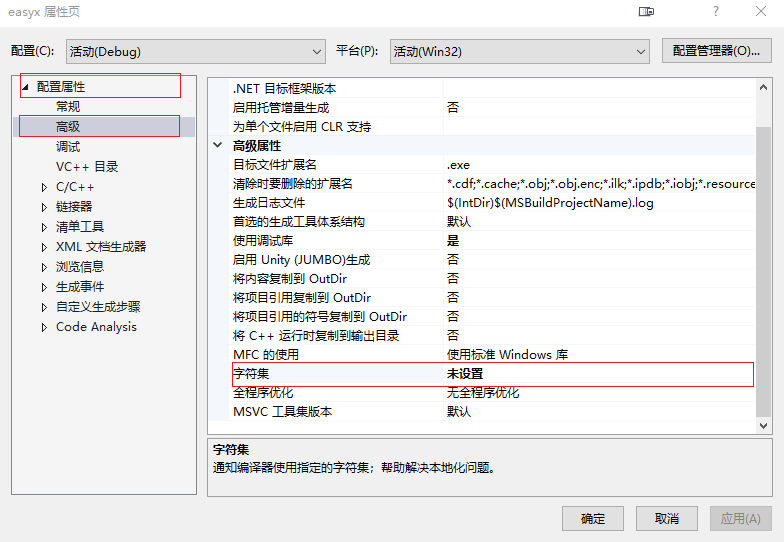Click the 应用(A) button
This screenshot has width=784, height=542.
(x=740, y=518)
